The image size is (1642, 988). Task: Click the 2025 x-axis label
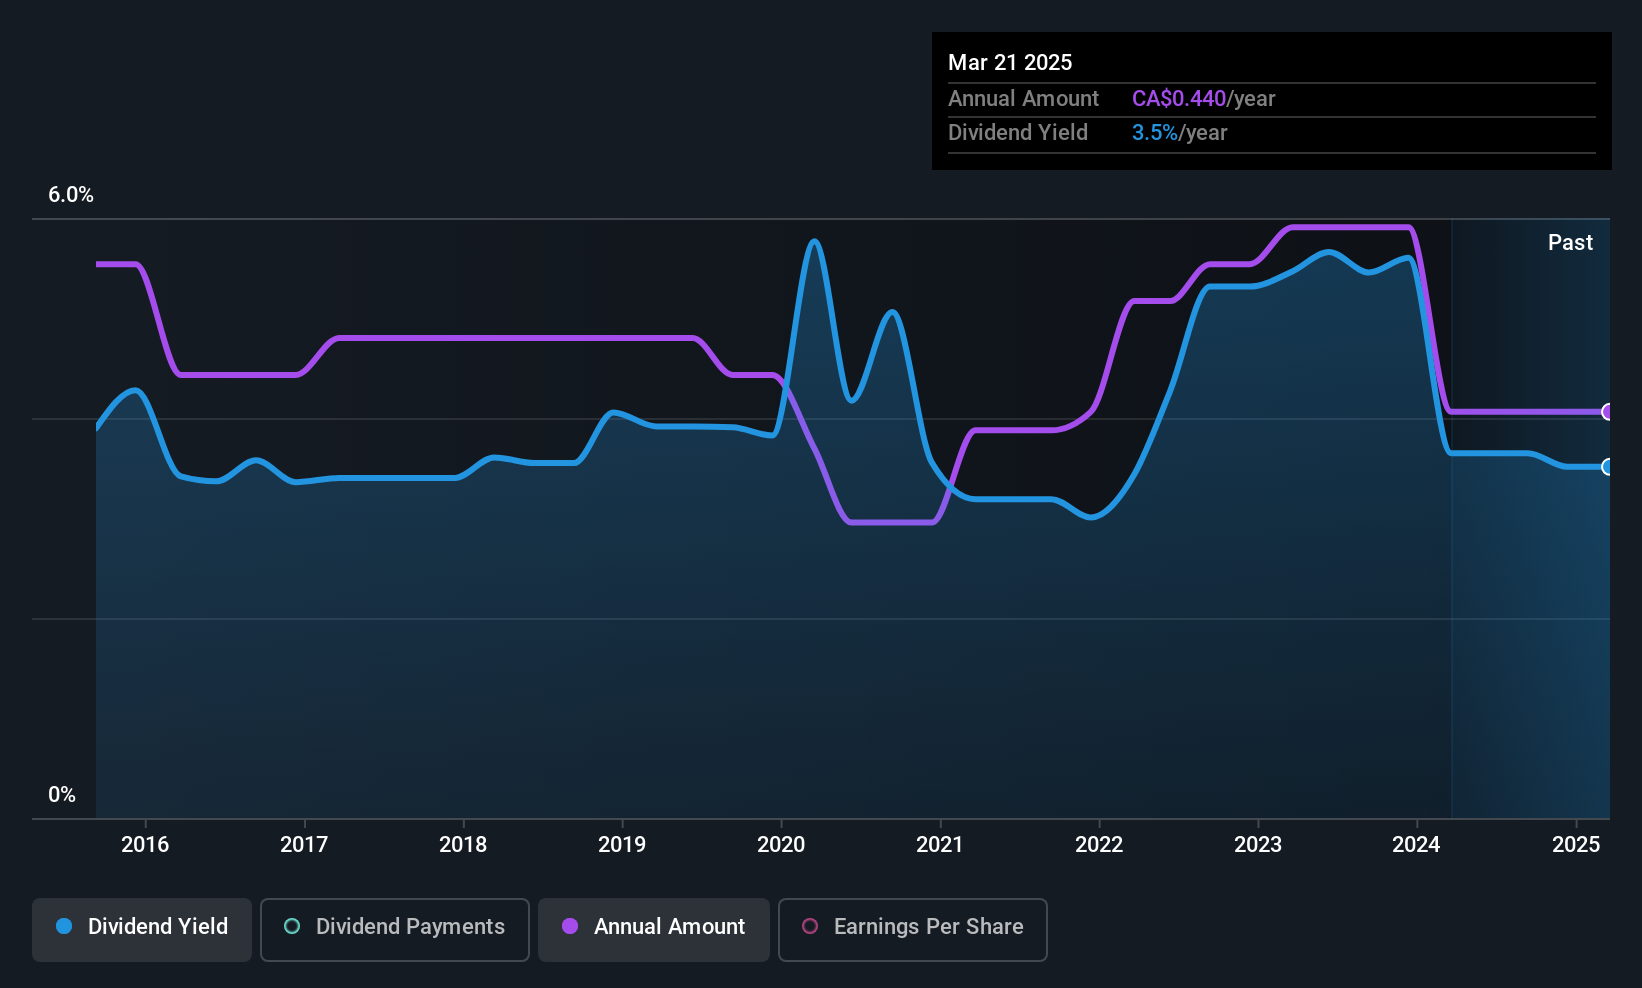[x=1576, y=844]
